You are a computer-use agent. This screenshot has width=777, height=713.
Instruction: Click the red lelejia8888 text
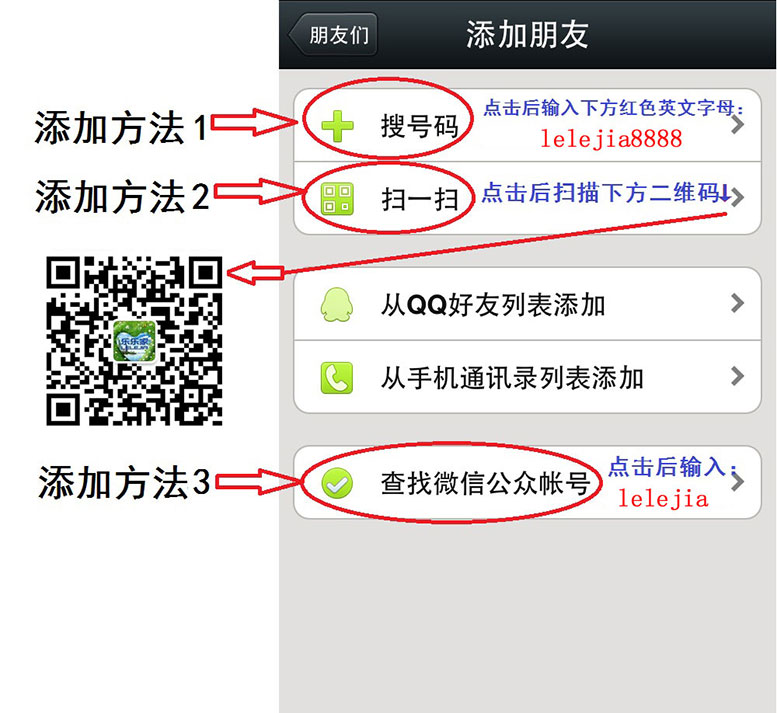click(x=611, y=139)
